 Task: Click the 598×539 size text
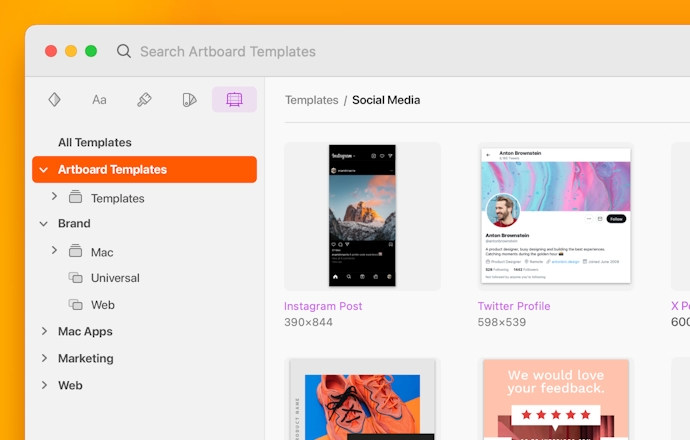click(x=502, y=322)
